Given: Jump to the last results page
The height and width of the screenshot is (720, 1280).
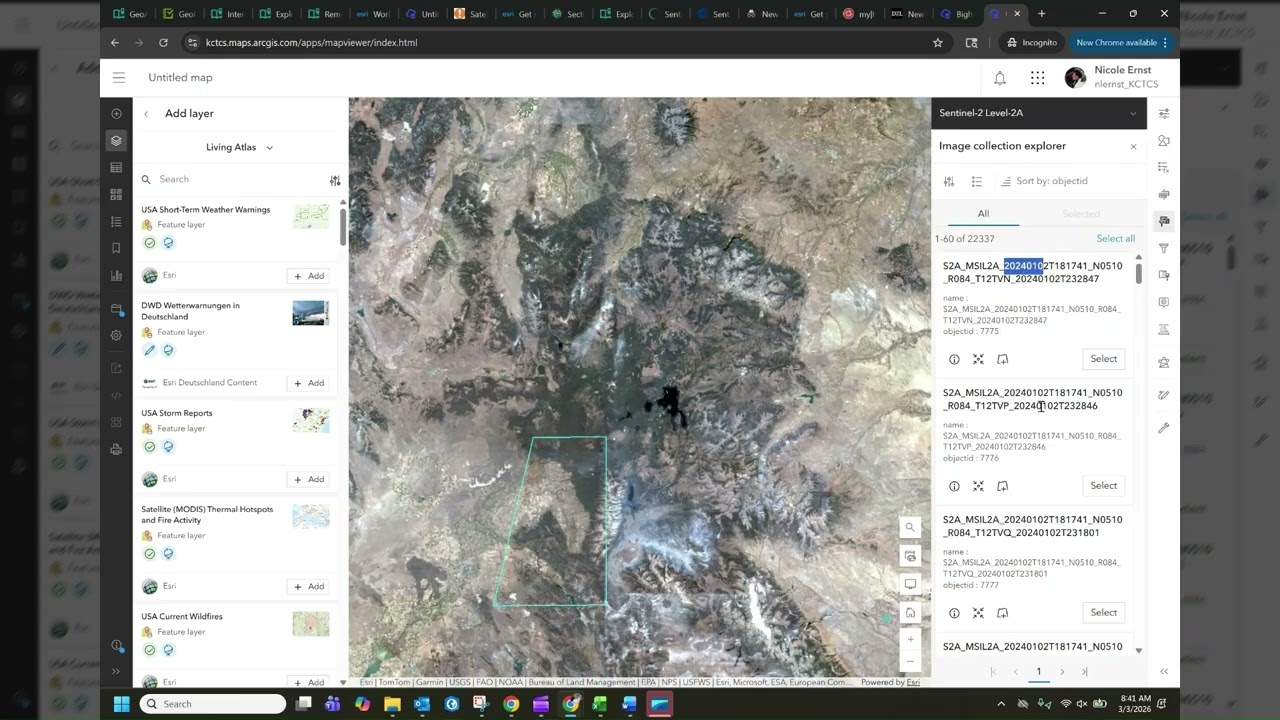Looking at the screenshot, I should (x=1085, y=672).
